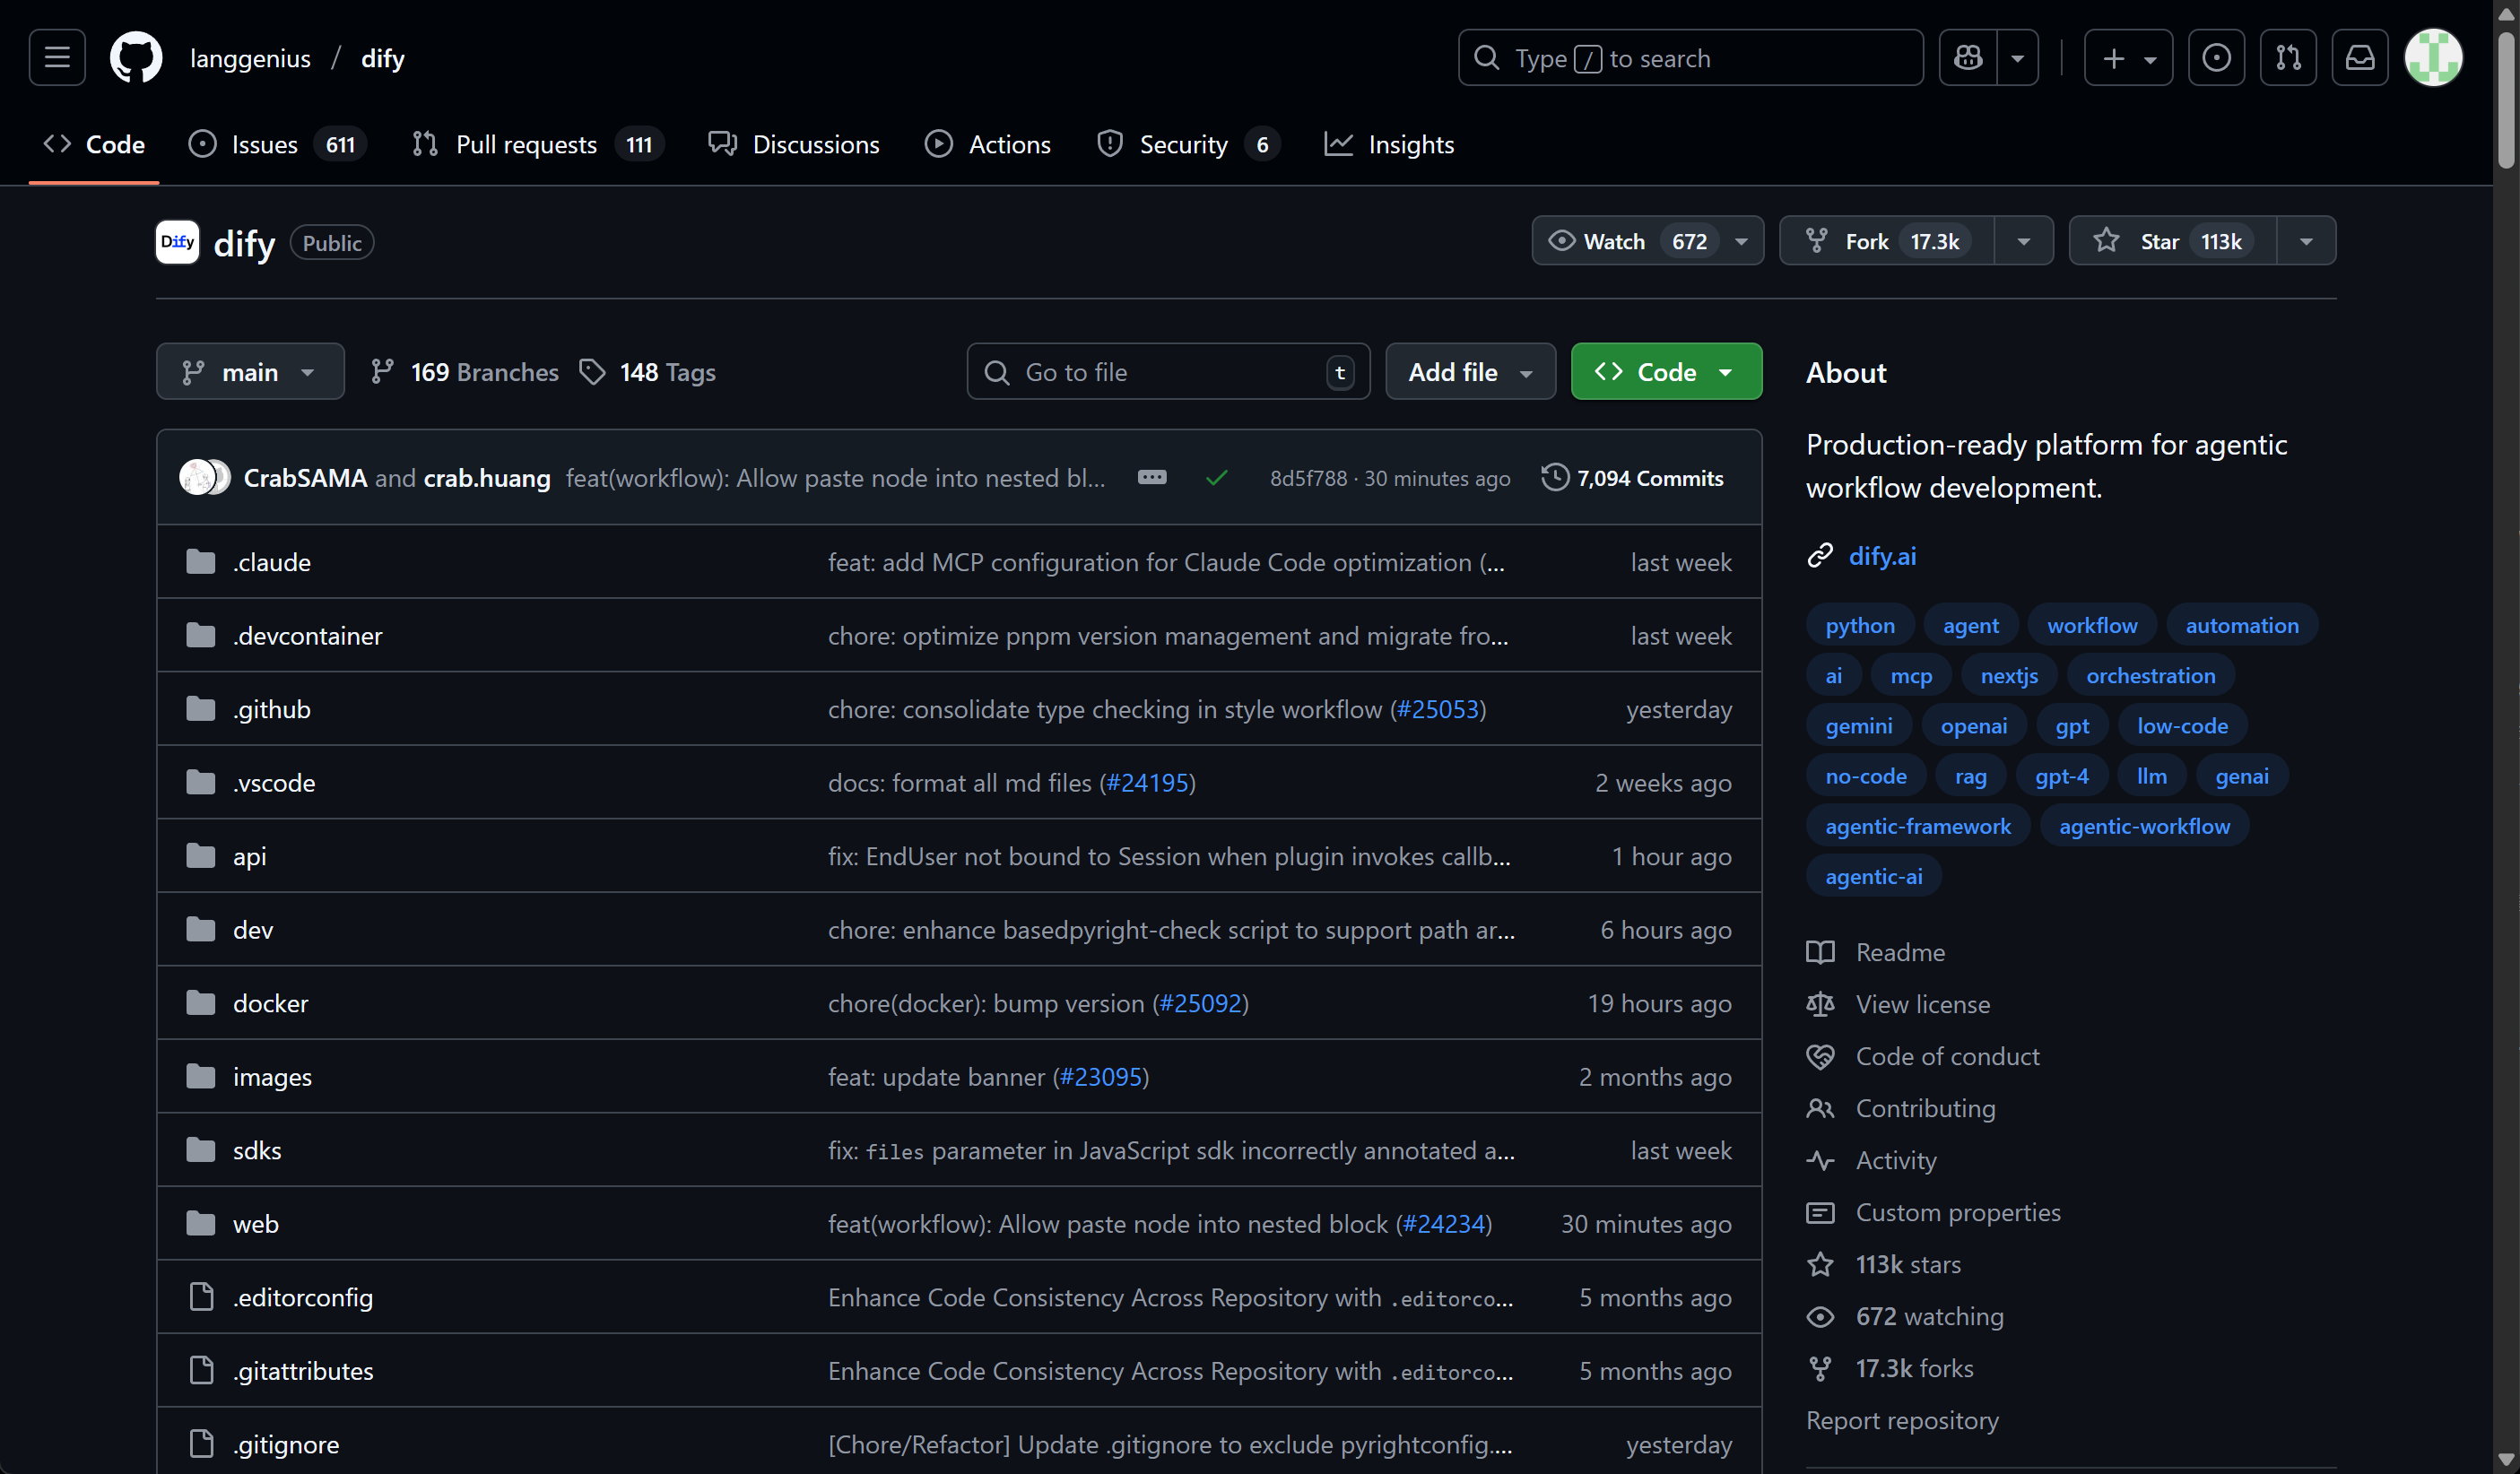Switch to the Insights tab
Viewport: 2520px width, 1474px height.
[1389, 144]
